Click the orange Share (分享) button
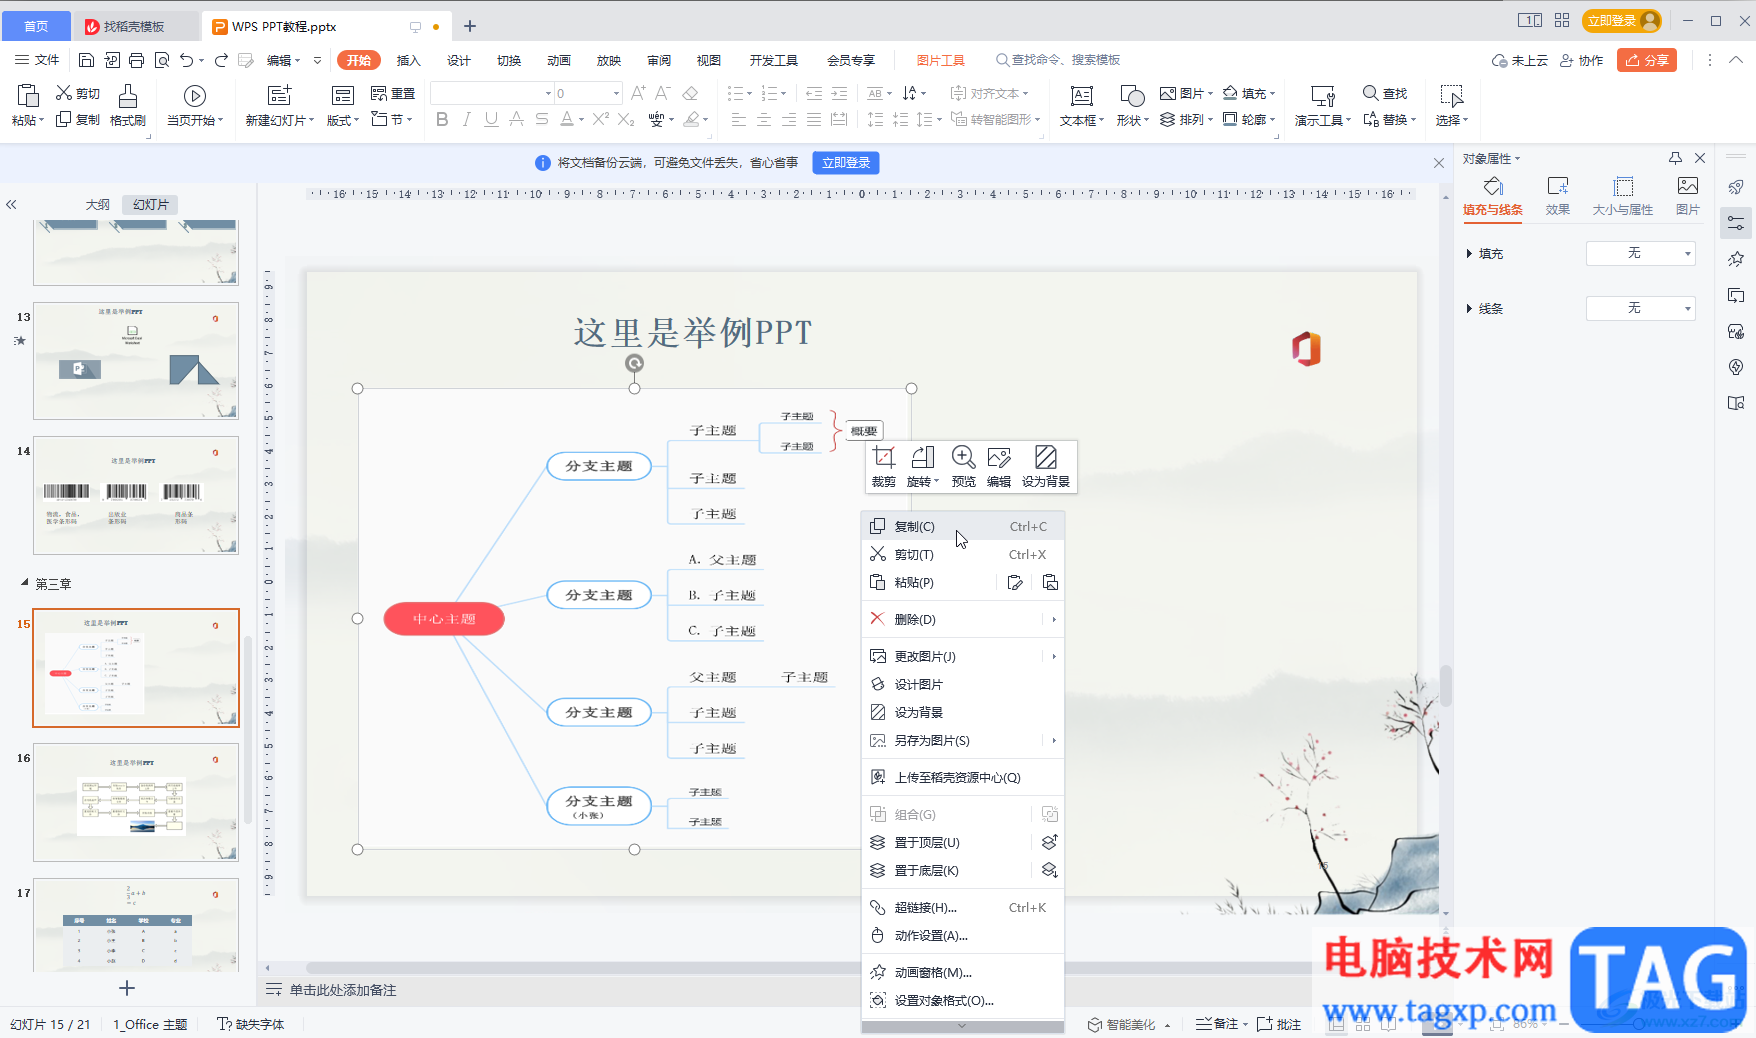Screen dimensions: 1756x1038 click(x=1646, y=60)
